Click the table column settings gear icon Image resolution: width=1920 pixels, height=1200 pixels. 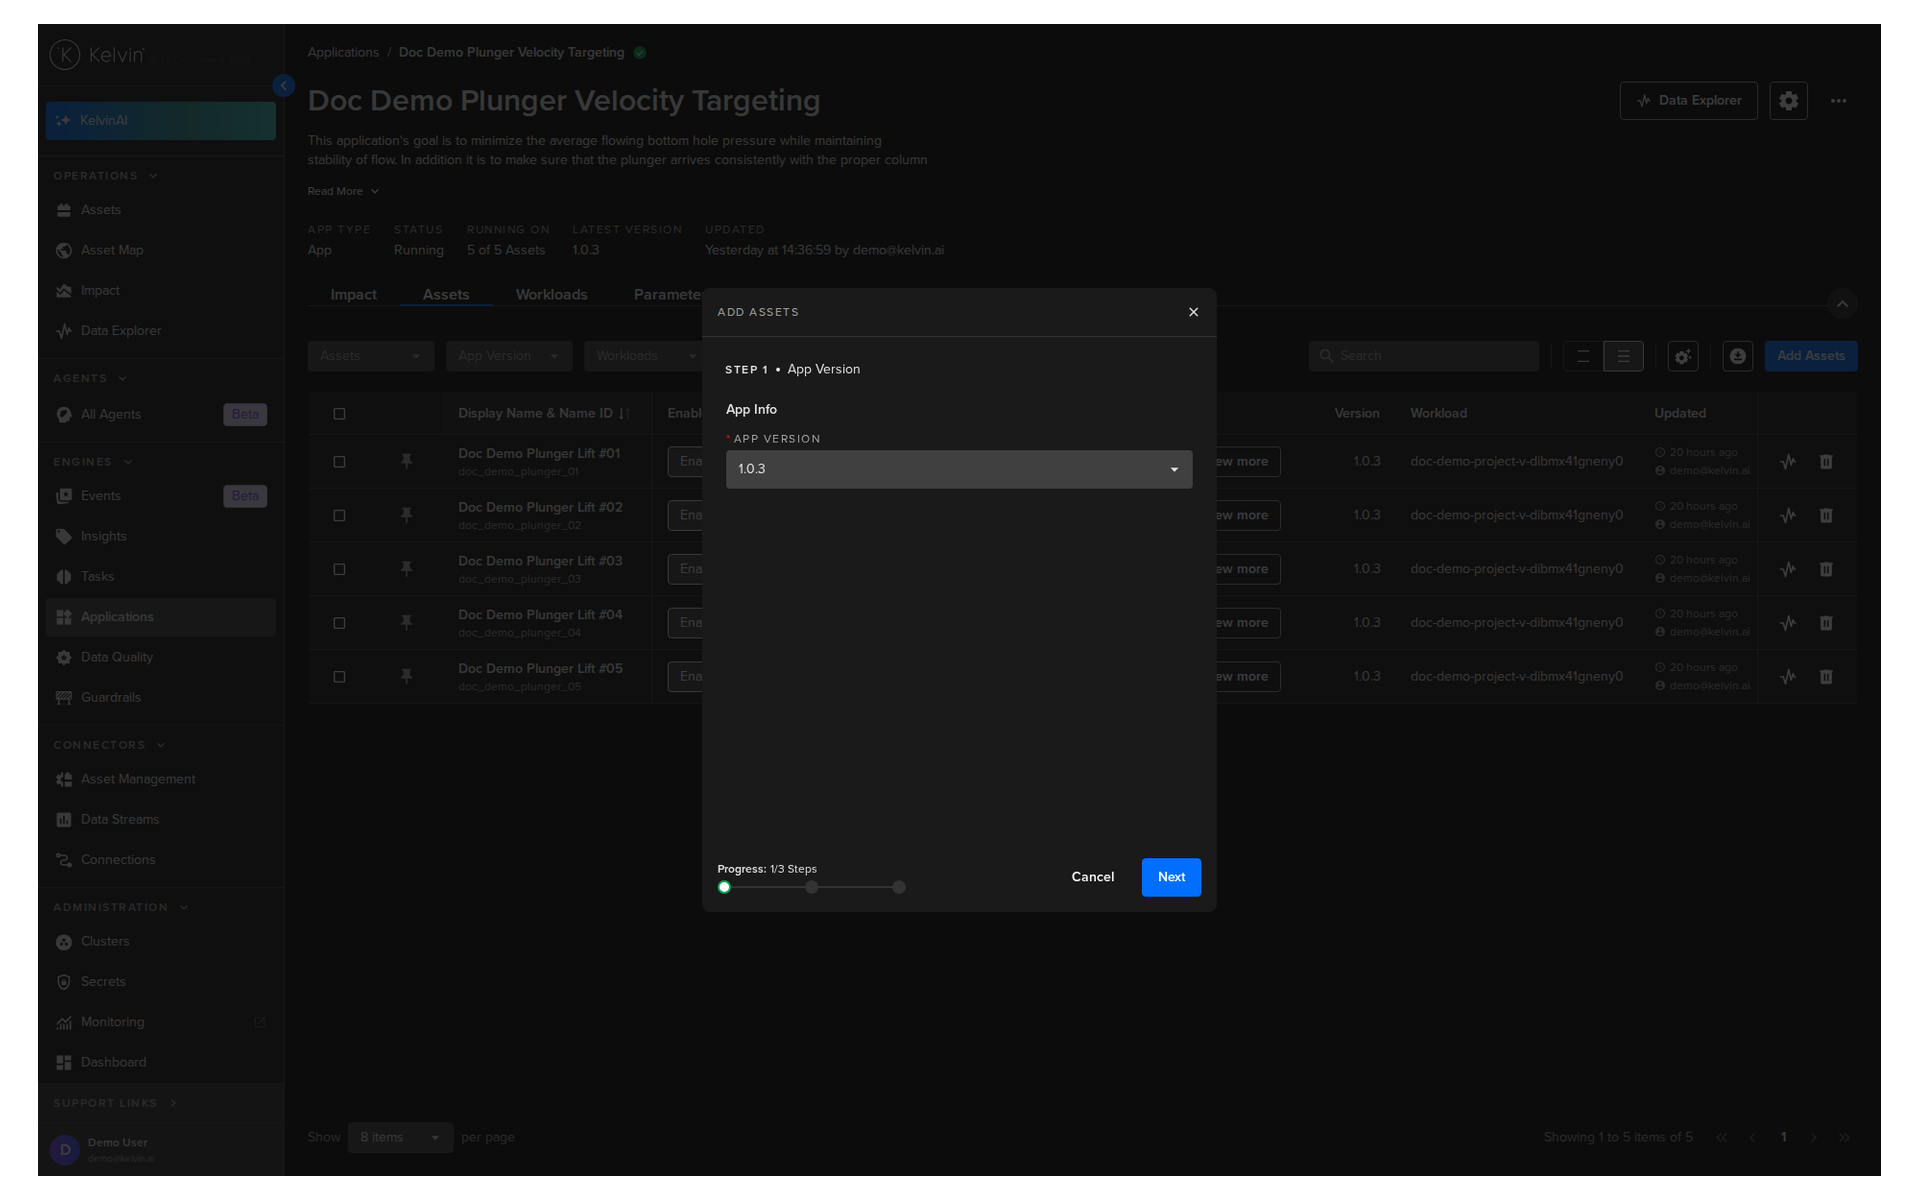pos(1683,356)
